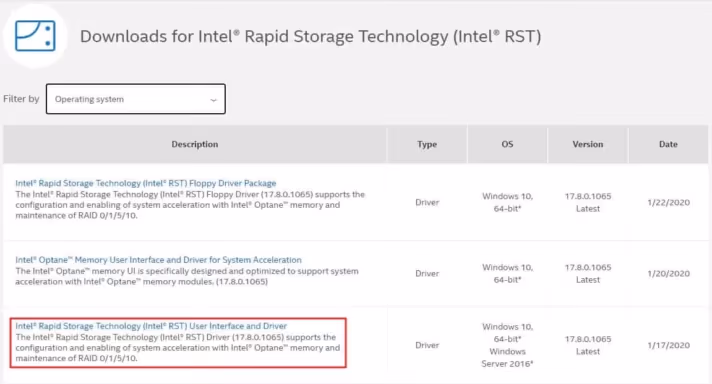Click the Intel RST storage drive icon
This screenshot has height=384, width=712.
pyautogui.click(x=35, y=36)
